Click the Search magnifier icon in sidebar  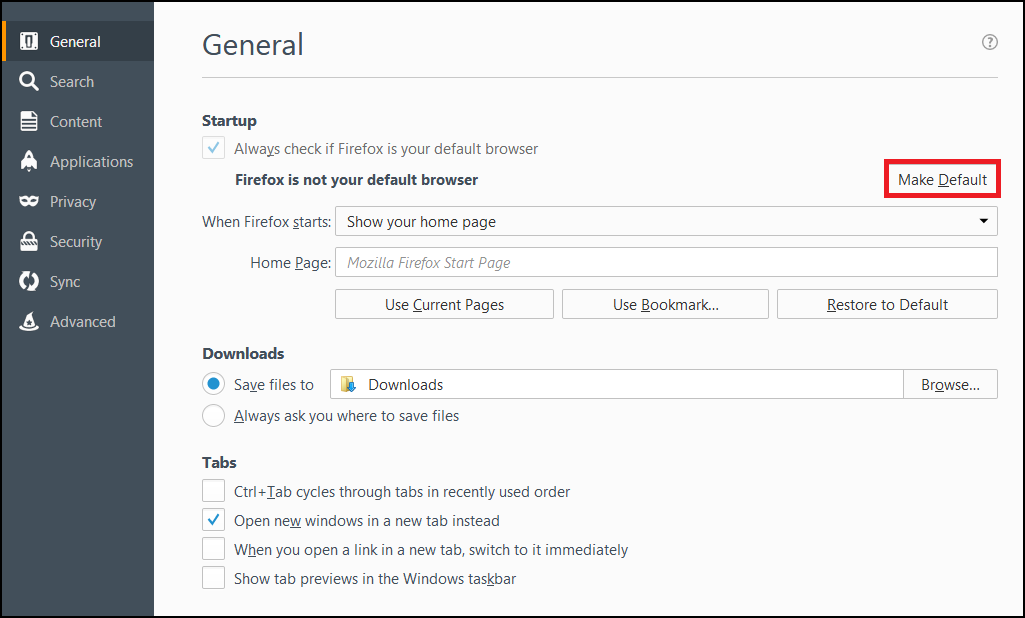click(29, 81)
